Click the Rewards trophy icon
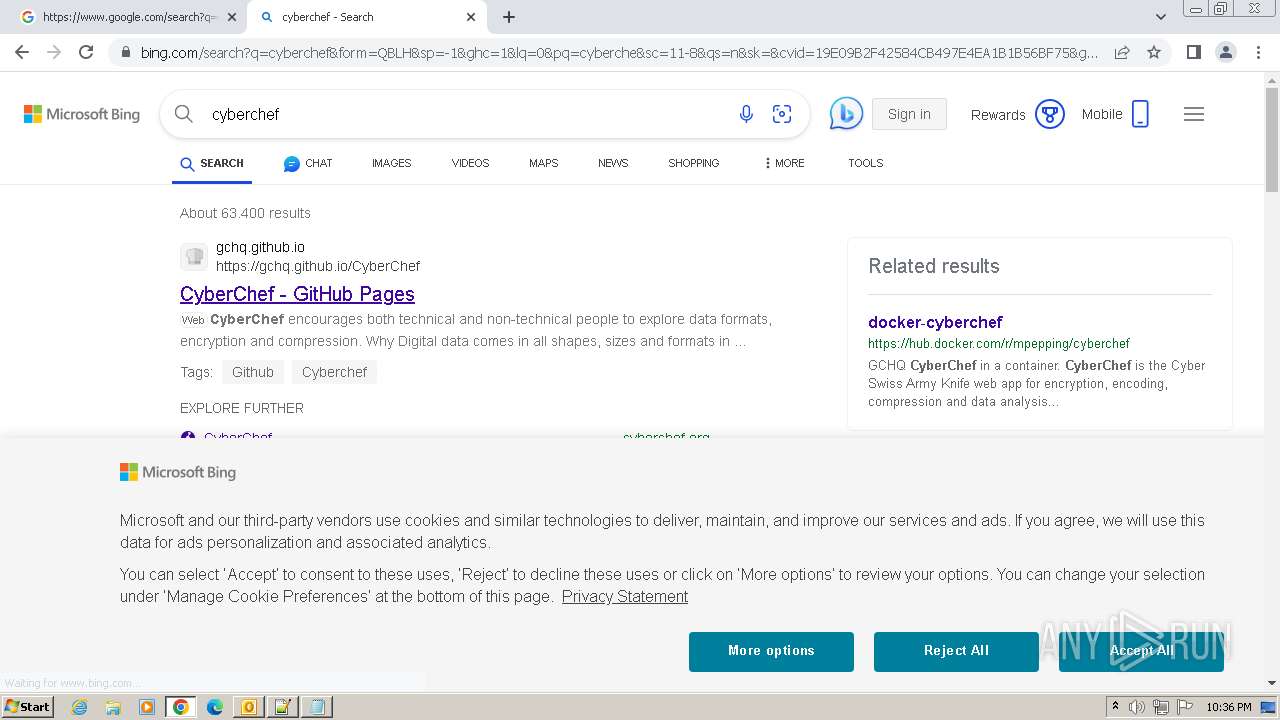The image size is (1280, 720). [x=1049, y=114]
